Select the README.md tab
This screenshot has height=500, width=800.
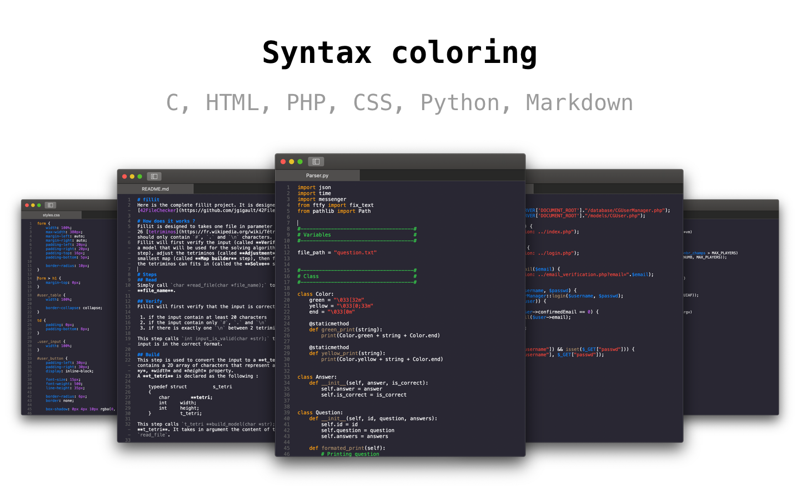coord(156,189)
